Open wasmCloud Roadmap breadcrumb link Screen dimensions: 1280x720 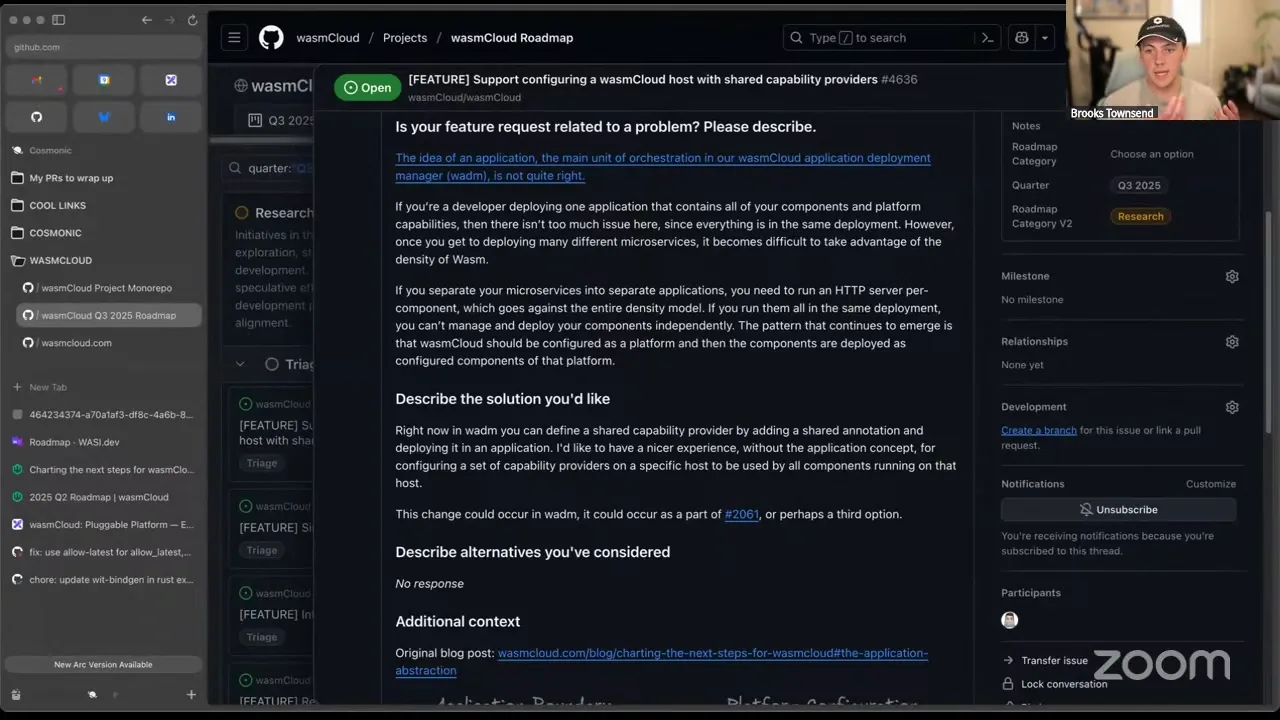pyautogui.click(x=512, y=38)
